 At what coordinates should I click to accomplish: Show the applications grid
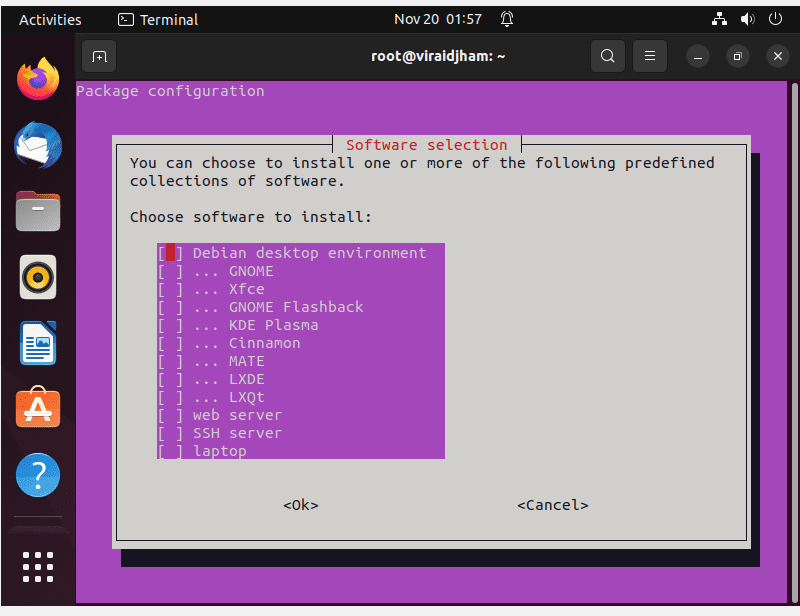(x=38, y=567)
